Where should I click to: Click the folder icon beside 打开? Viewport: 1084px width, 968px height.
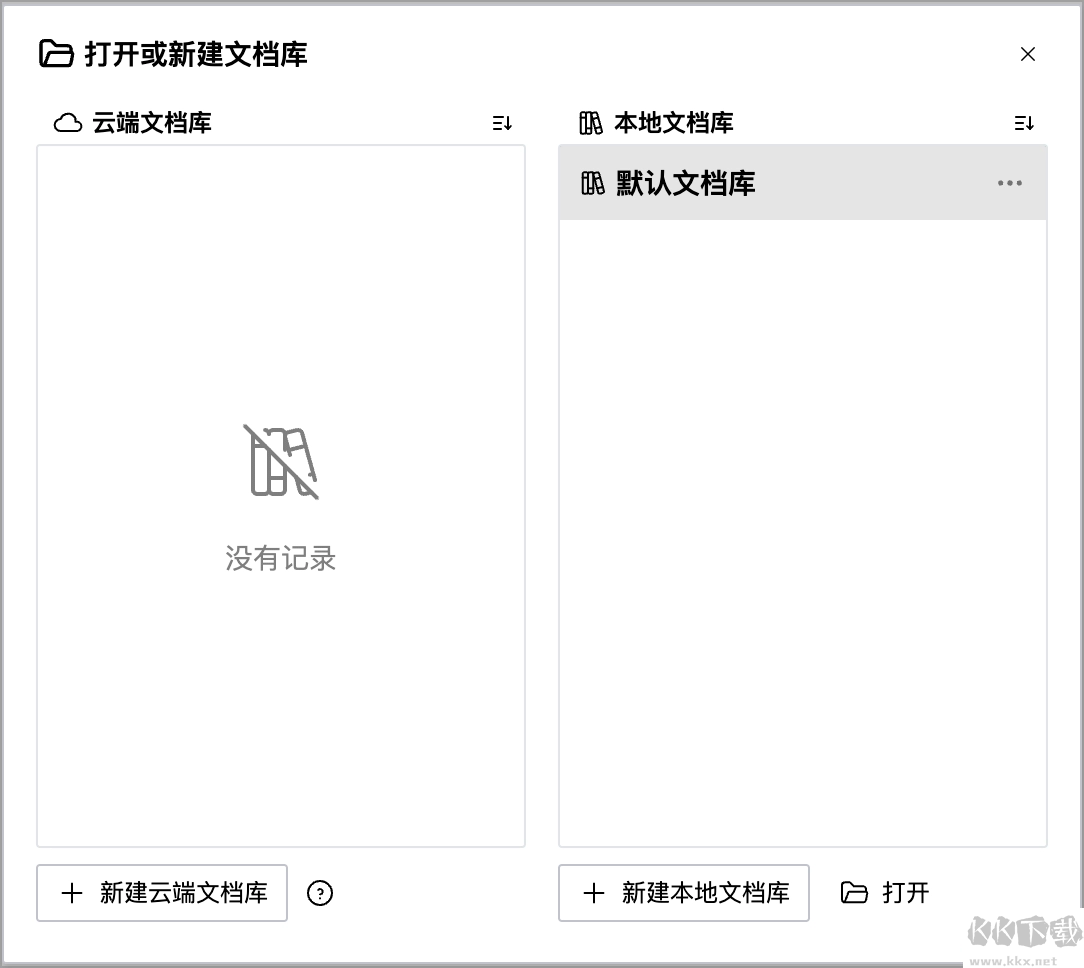854,893
